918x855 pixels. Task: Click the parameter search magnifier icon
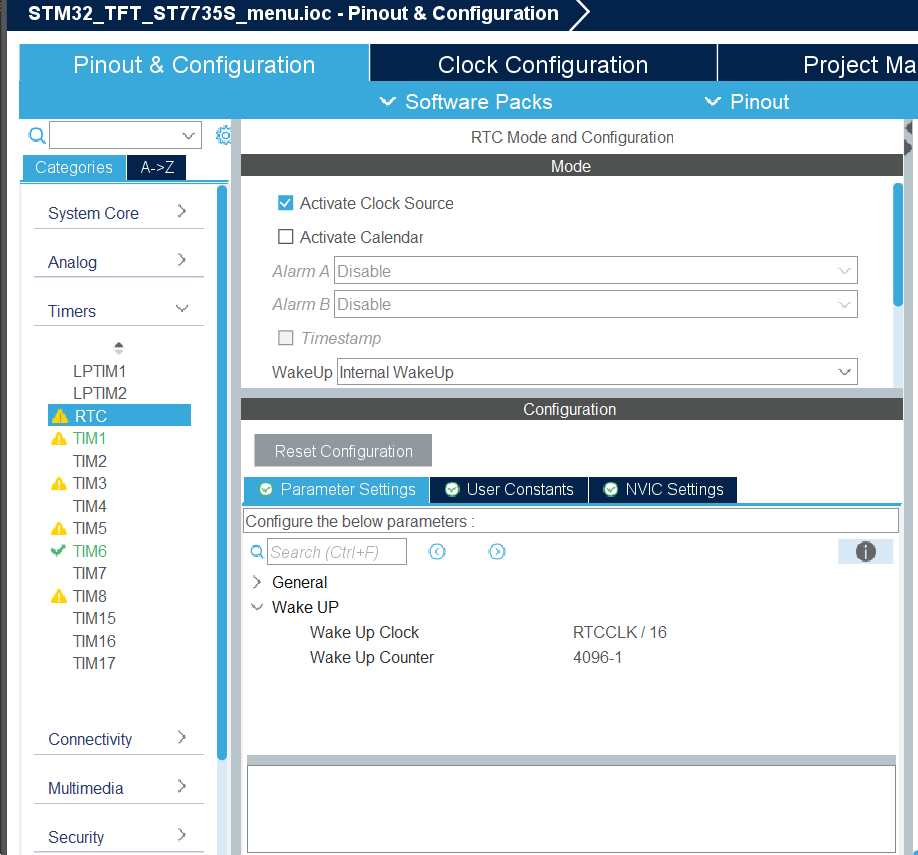pos(256,552)
